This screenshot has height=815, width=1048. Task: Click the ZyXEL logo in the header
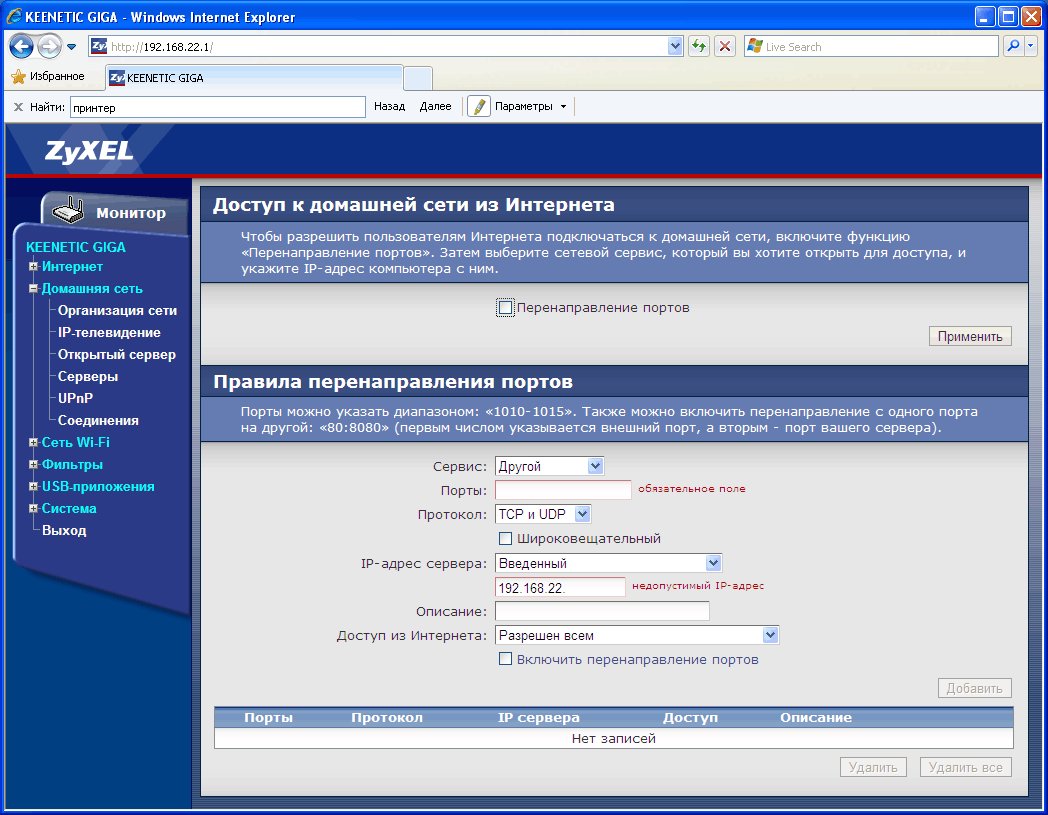(x=89, y=151)
